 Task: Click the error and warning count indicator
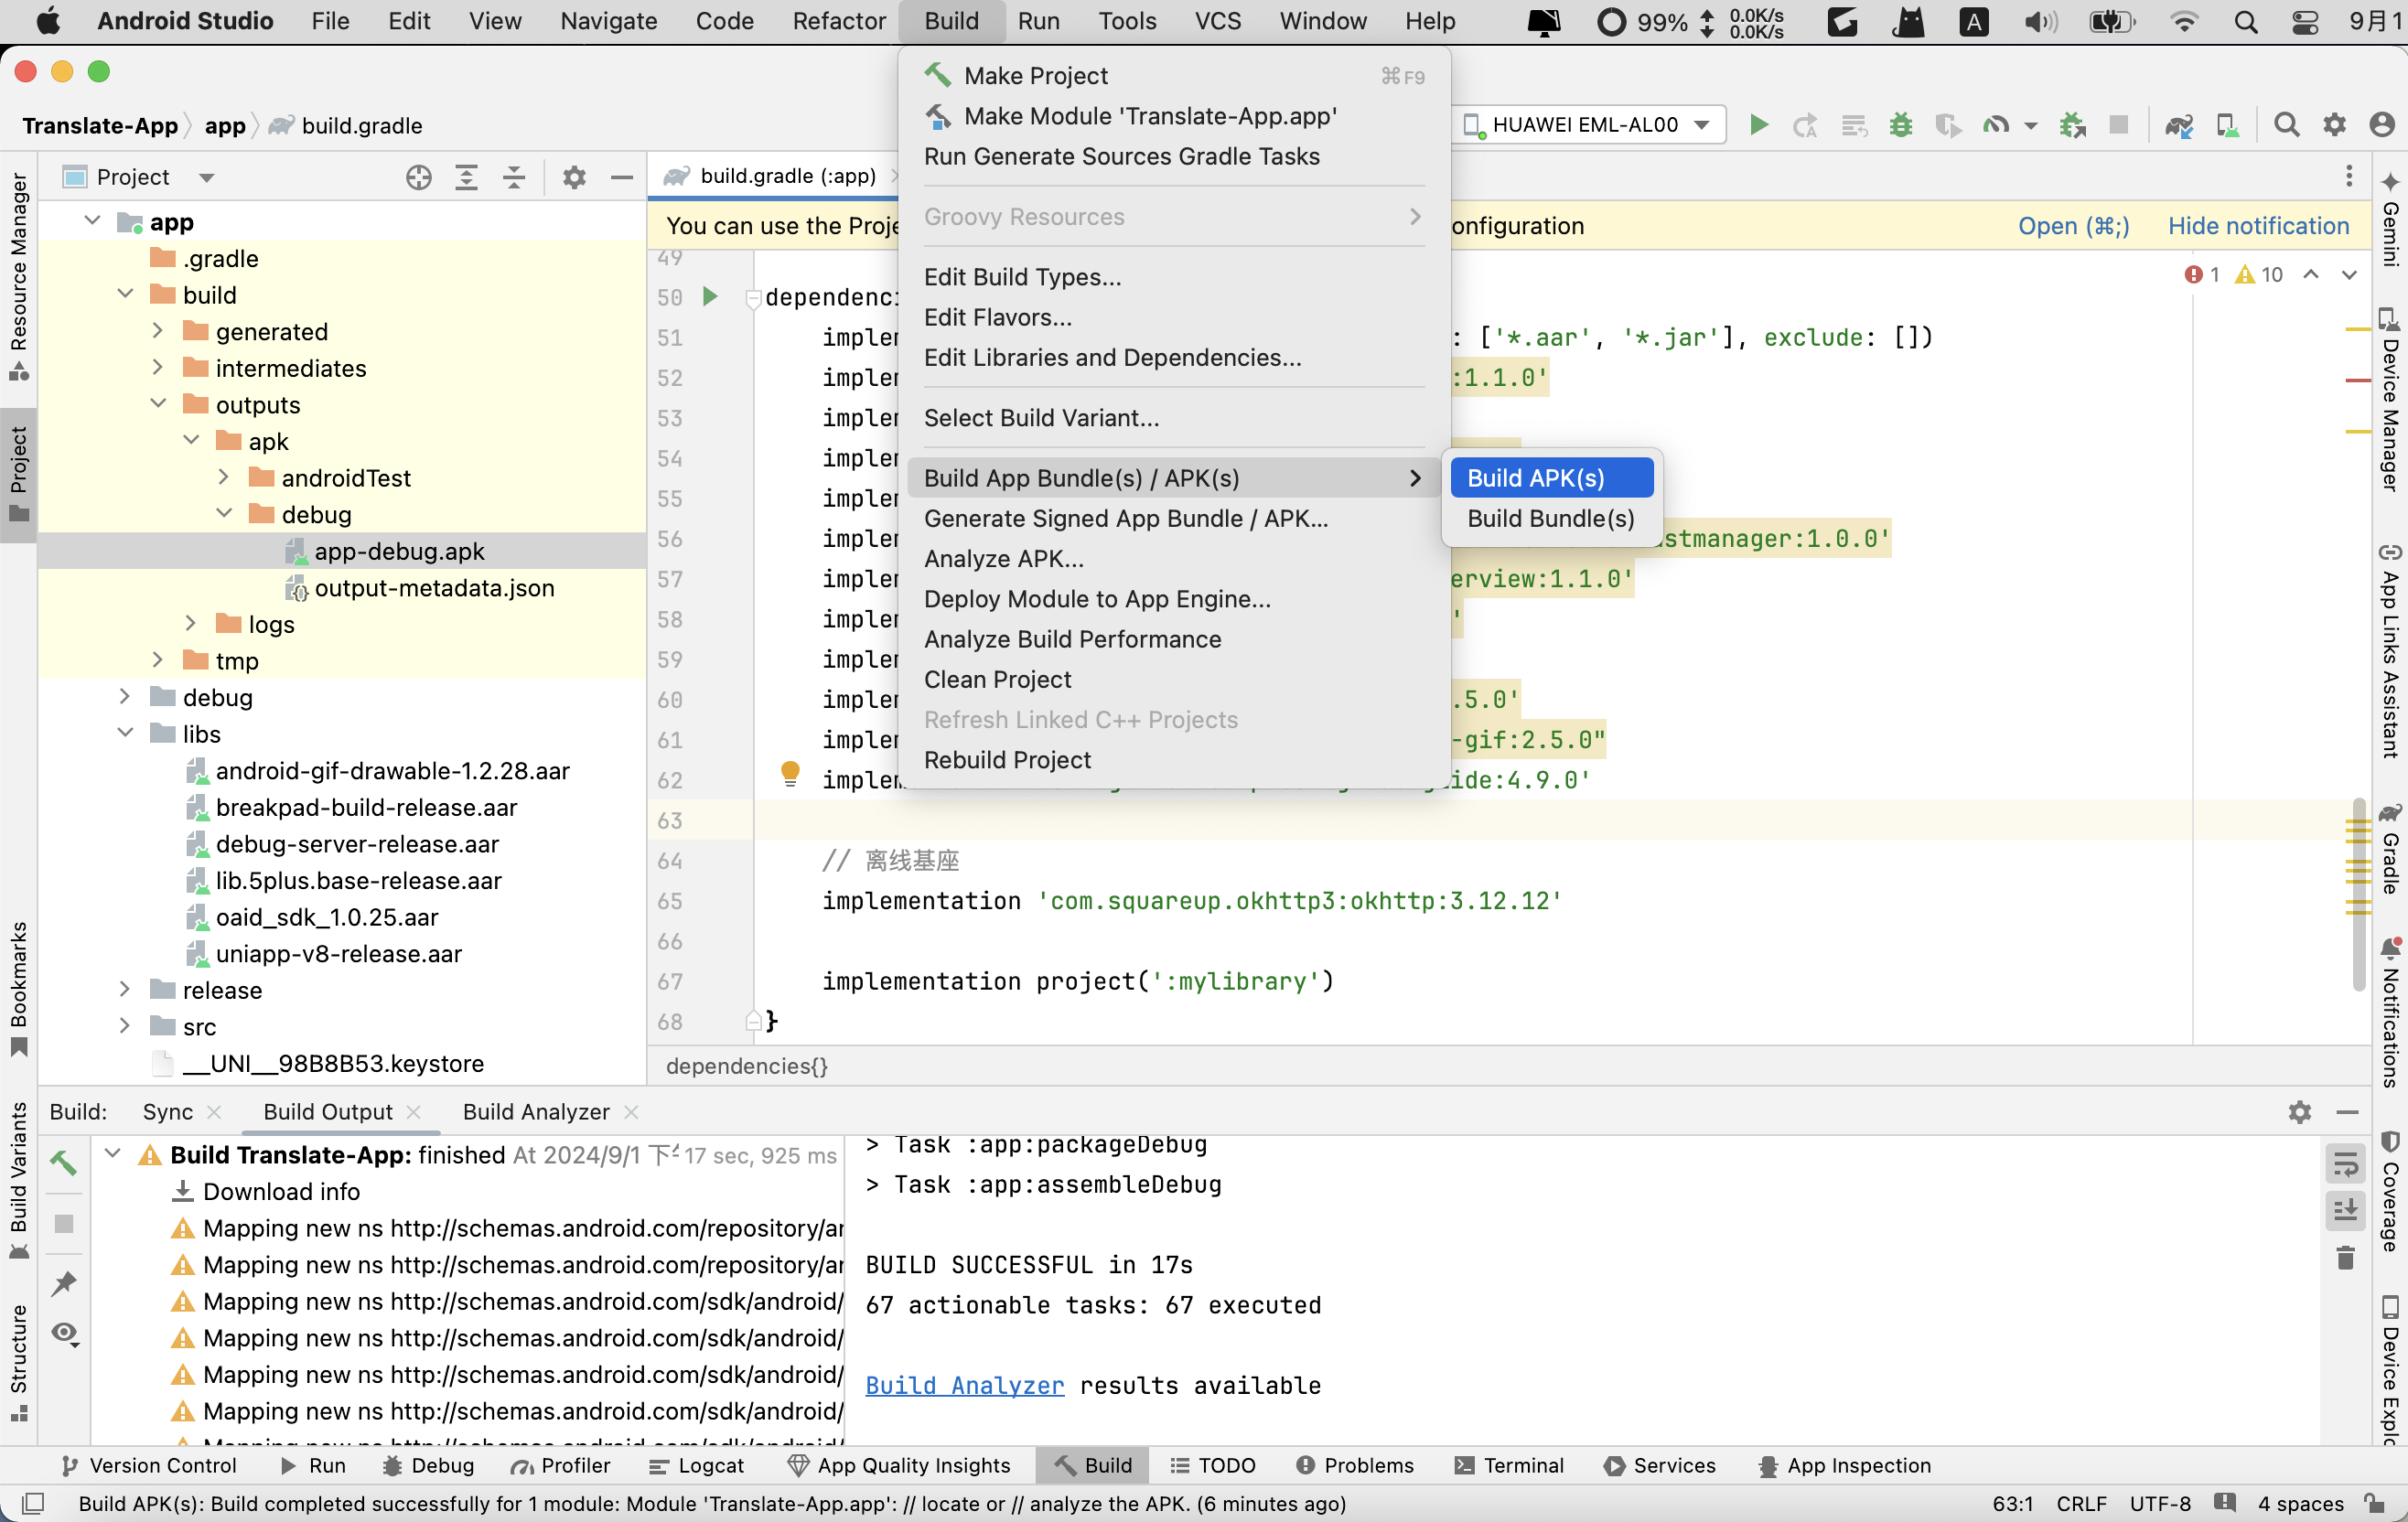click(x=2233, y=274)
